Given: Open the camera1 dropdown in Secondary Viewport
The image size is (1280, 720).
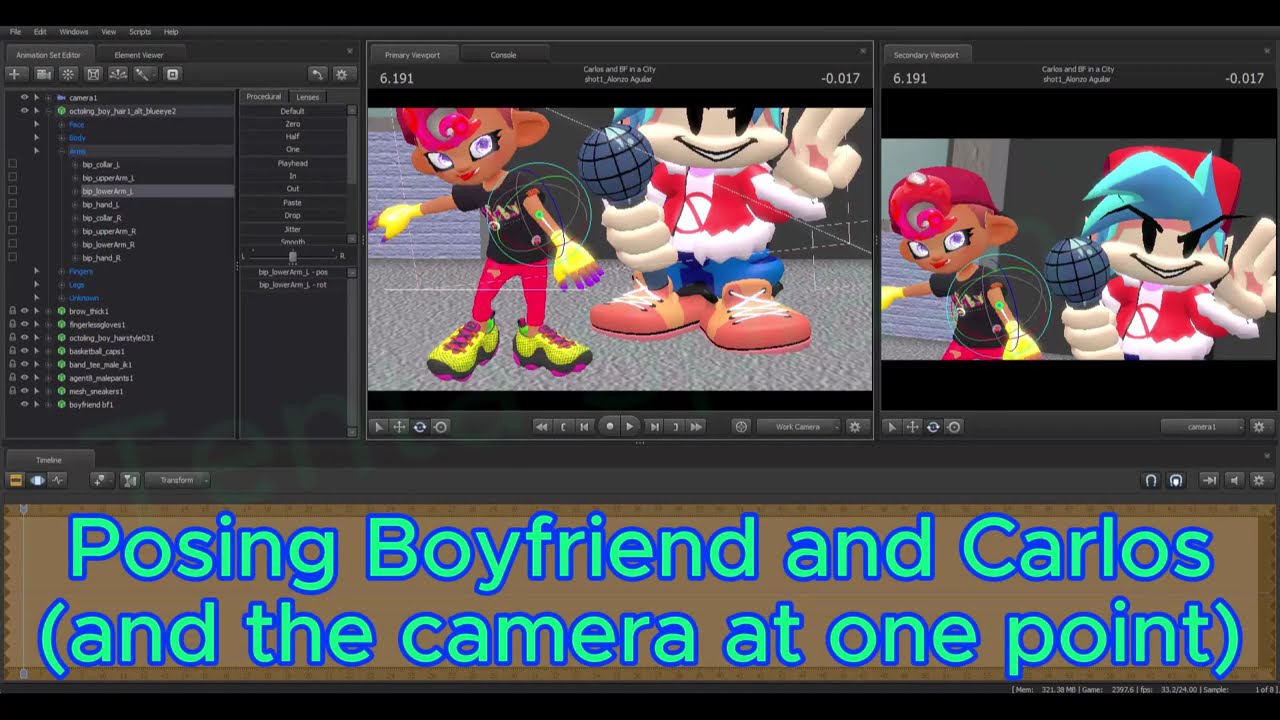Looking at the screenshot, I should click(x=1202, y=427).
